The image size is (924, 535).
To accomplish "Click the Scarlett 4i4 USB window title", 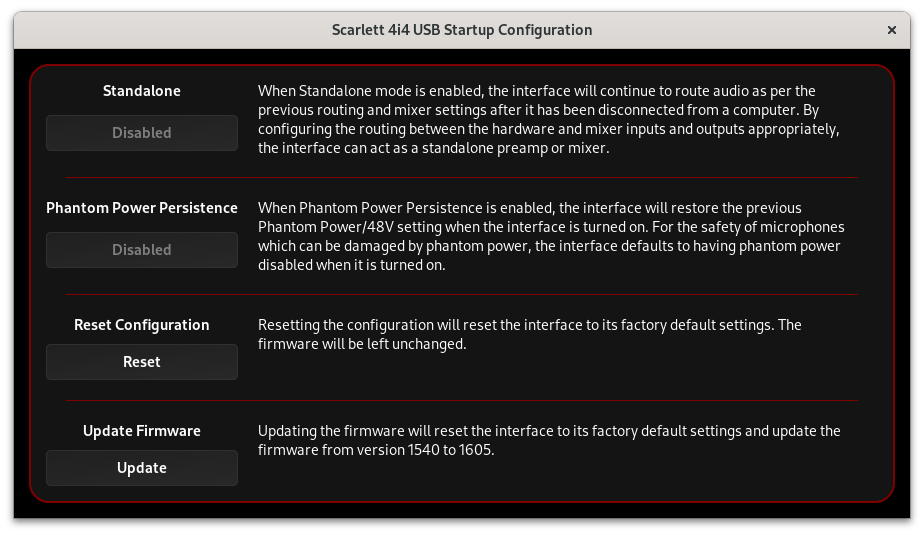I will [x=461, y=30].
